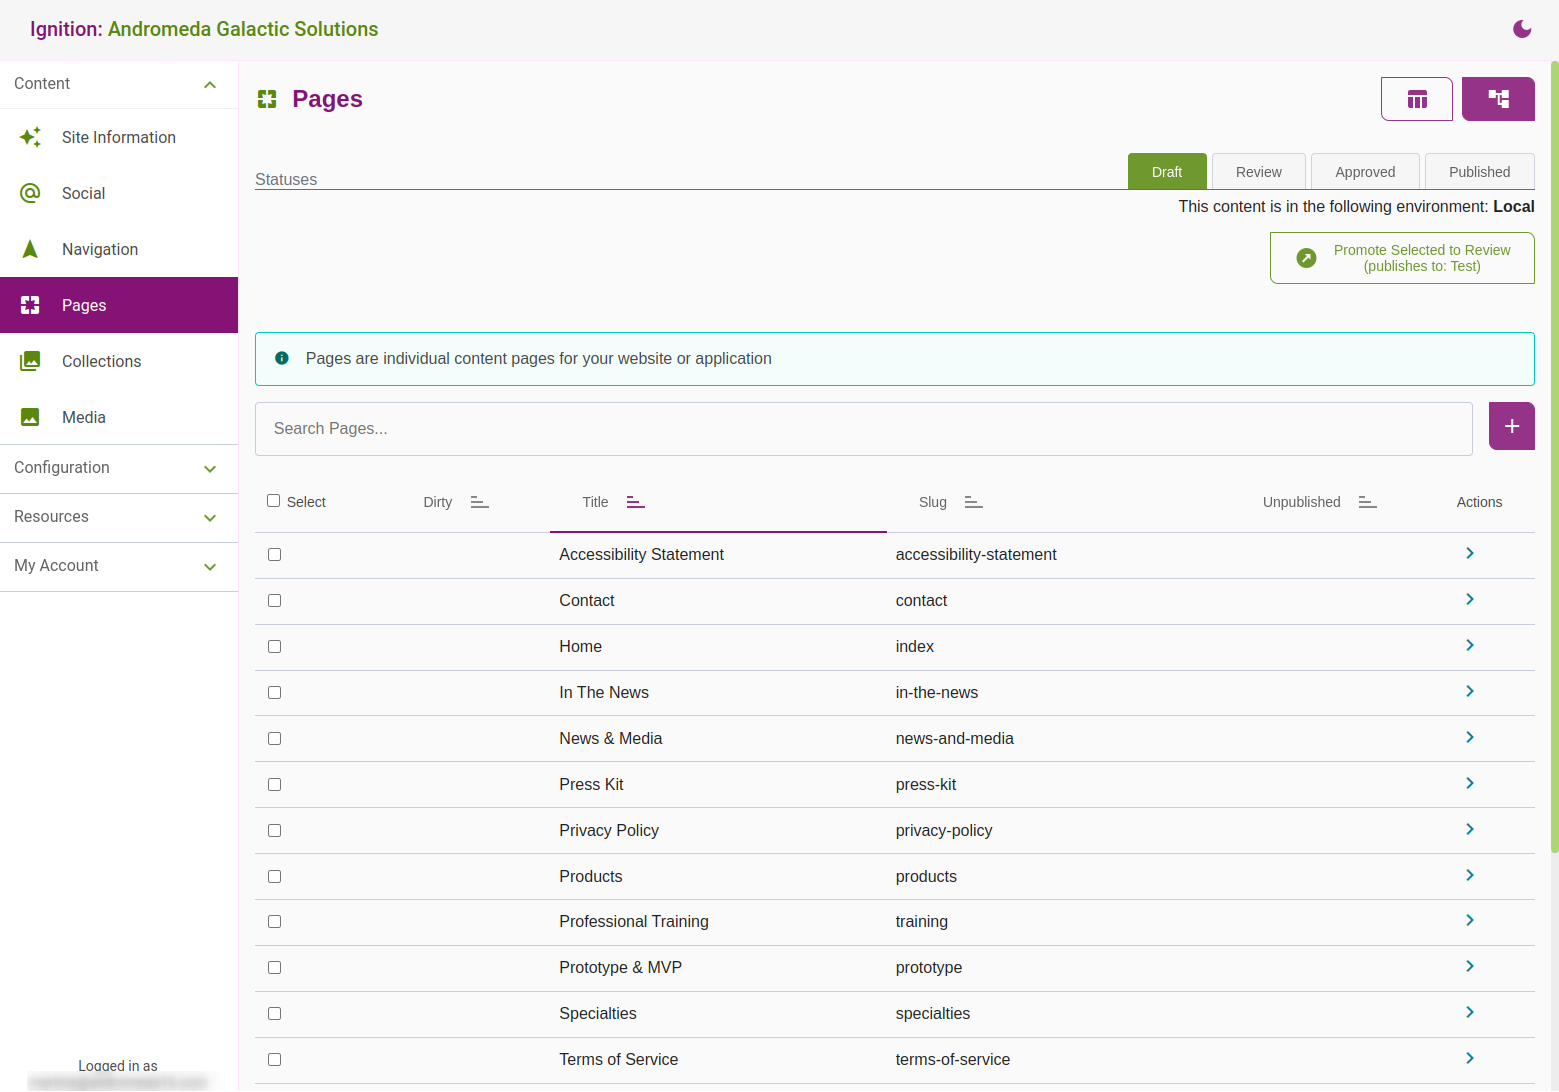Expand the Resources section
The width and height of the screenshot is (1559, 1092).
tap(119, 517)
